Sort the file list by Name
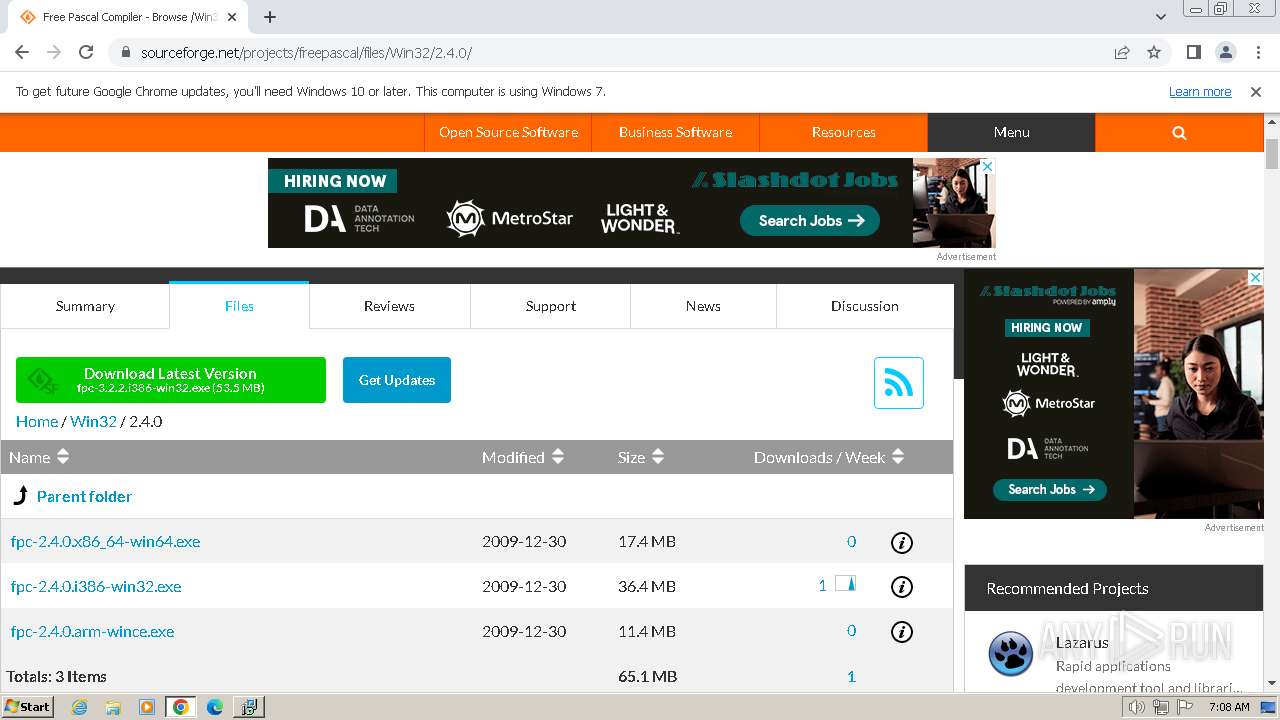Screen dimensions: 1280x720 39,457
